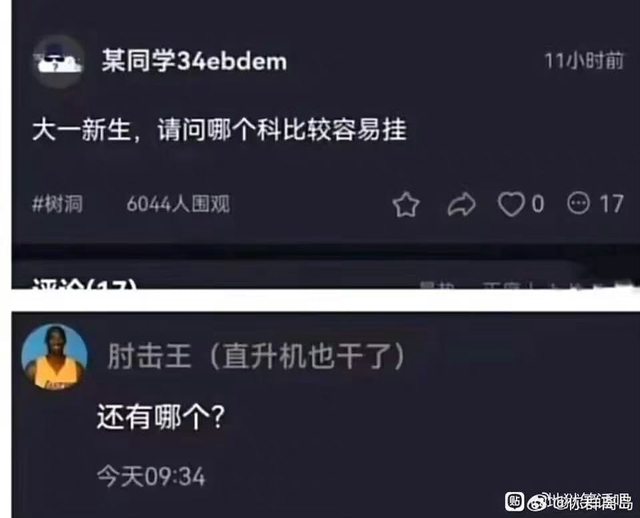Open commenter name 肘击王（直升机也干了）
640x518 pixels.
click(257, 357)
